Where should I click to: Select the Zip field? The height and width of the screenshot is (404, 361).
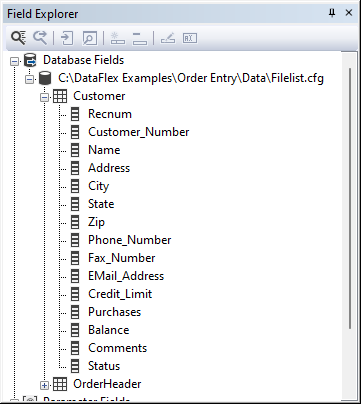click(96, 222)
